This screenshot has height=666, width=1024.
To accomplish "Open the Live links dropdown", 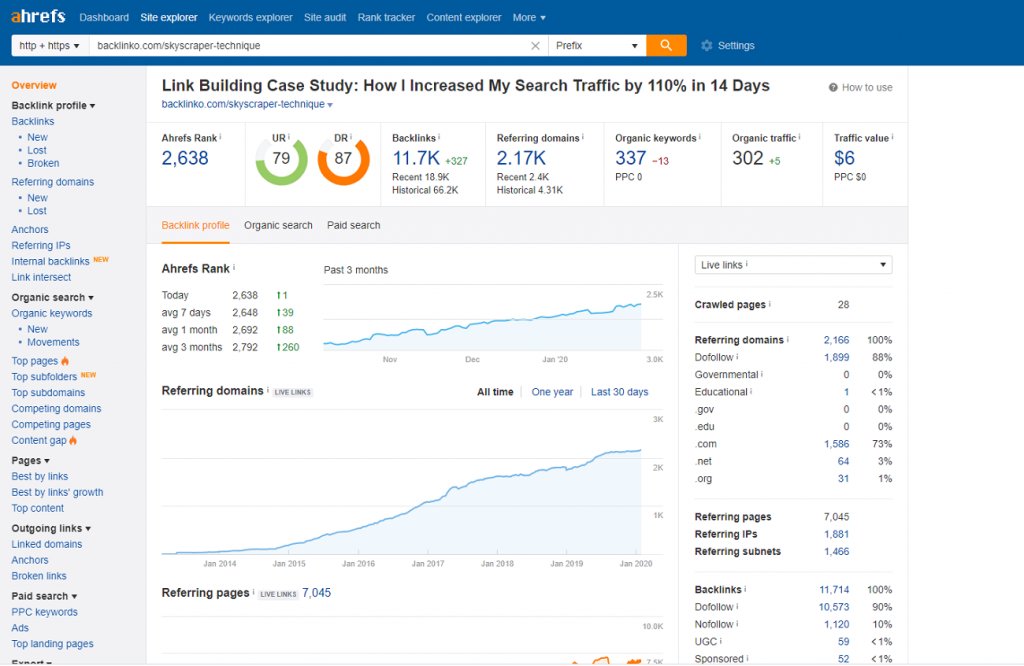I will tap(792, 264).
